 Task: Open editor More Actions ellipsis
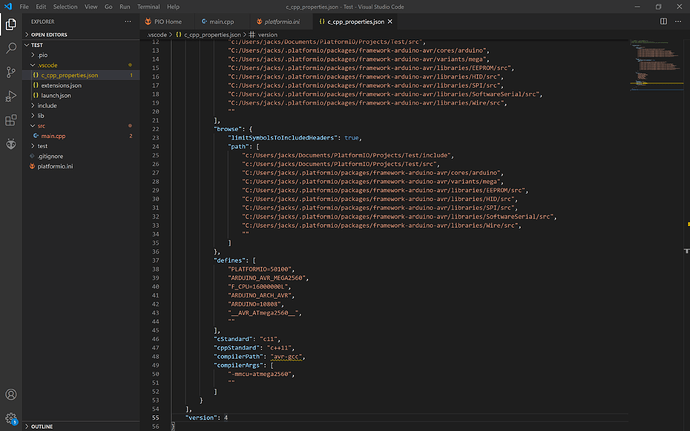pyautogui.click(x=678, y=22)
